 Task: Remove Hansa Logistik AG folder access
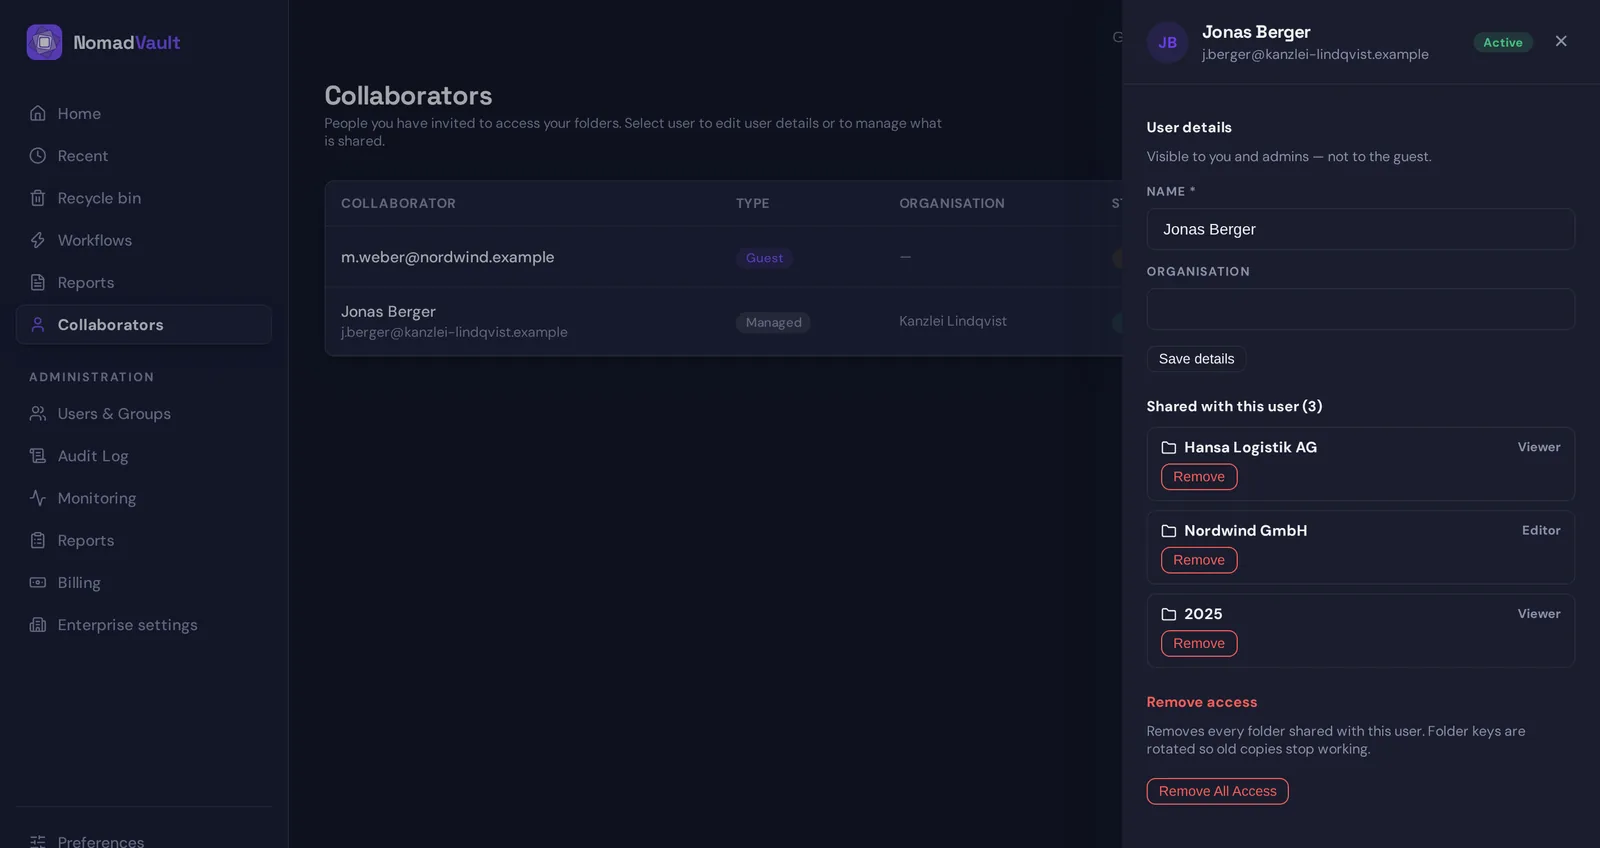coord(1199,477)
